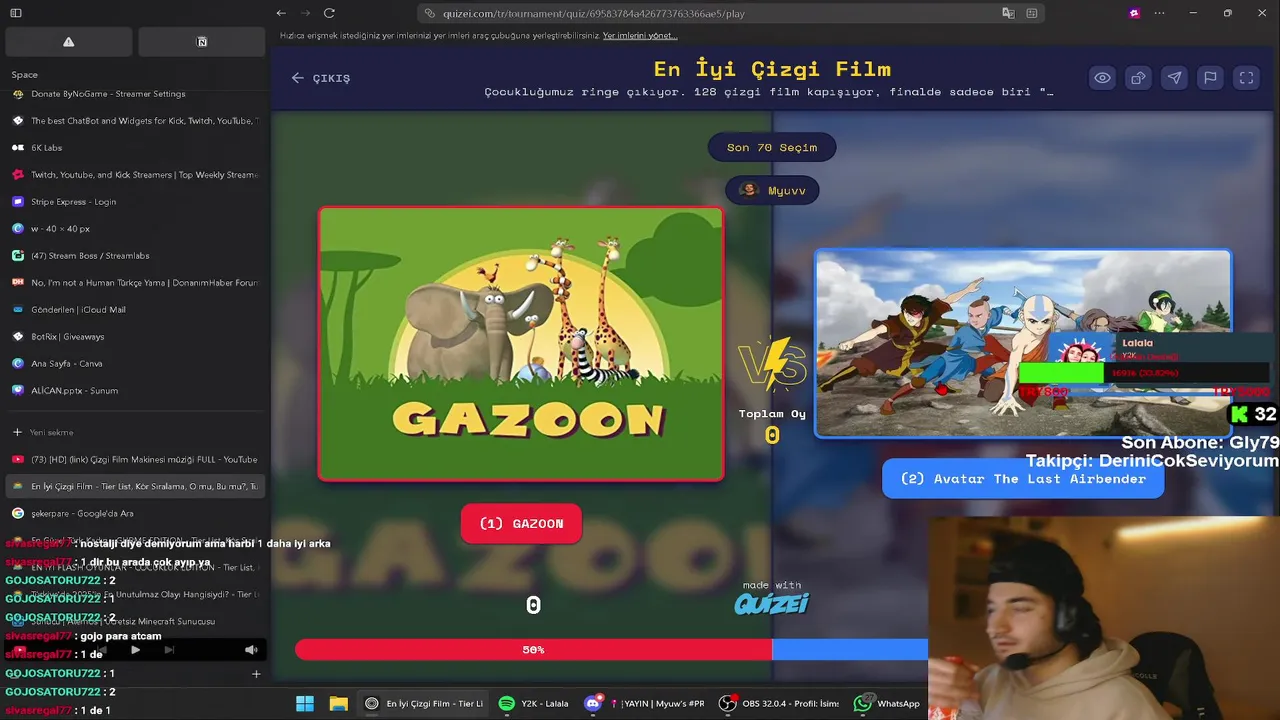Image resolution: width=1280 pixels, height=720 pixels.
Task: Play media in sidebar mini player
Action: pos(135,650)
